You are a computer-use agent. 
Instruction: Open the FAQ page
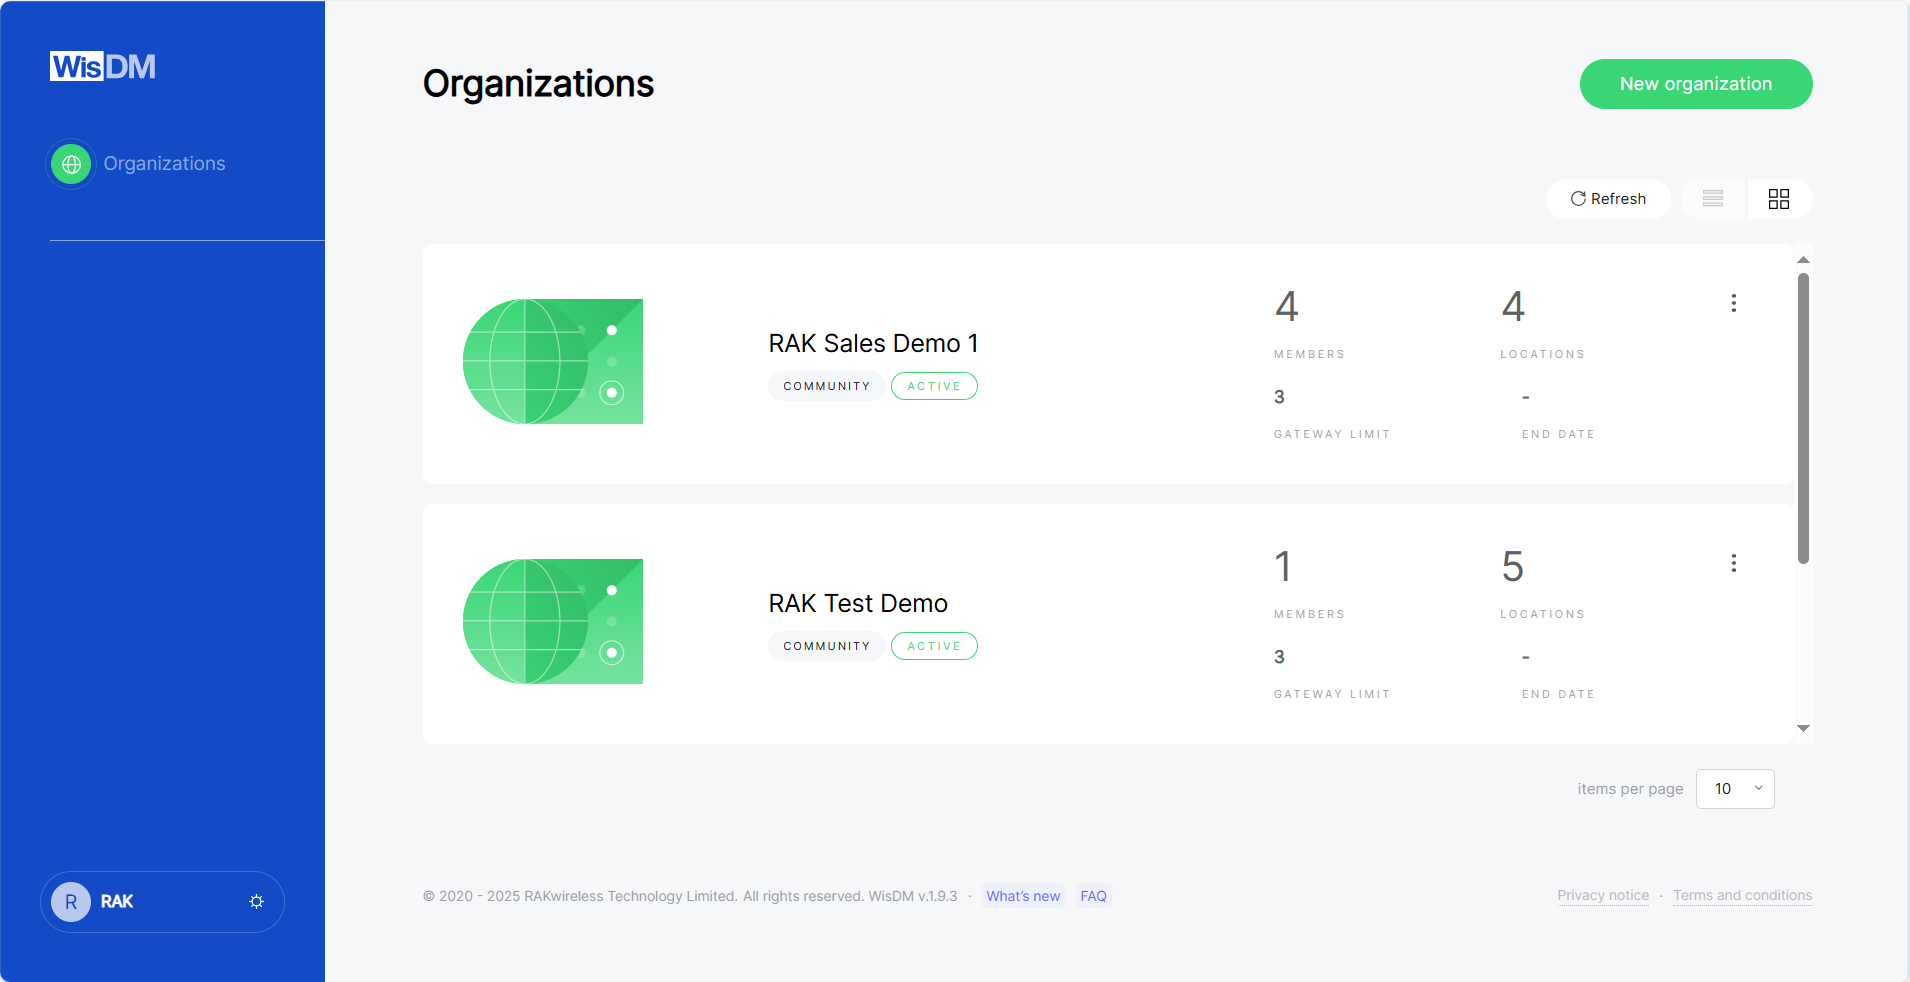coord(1092,896)
